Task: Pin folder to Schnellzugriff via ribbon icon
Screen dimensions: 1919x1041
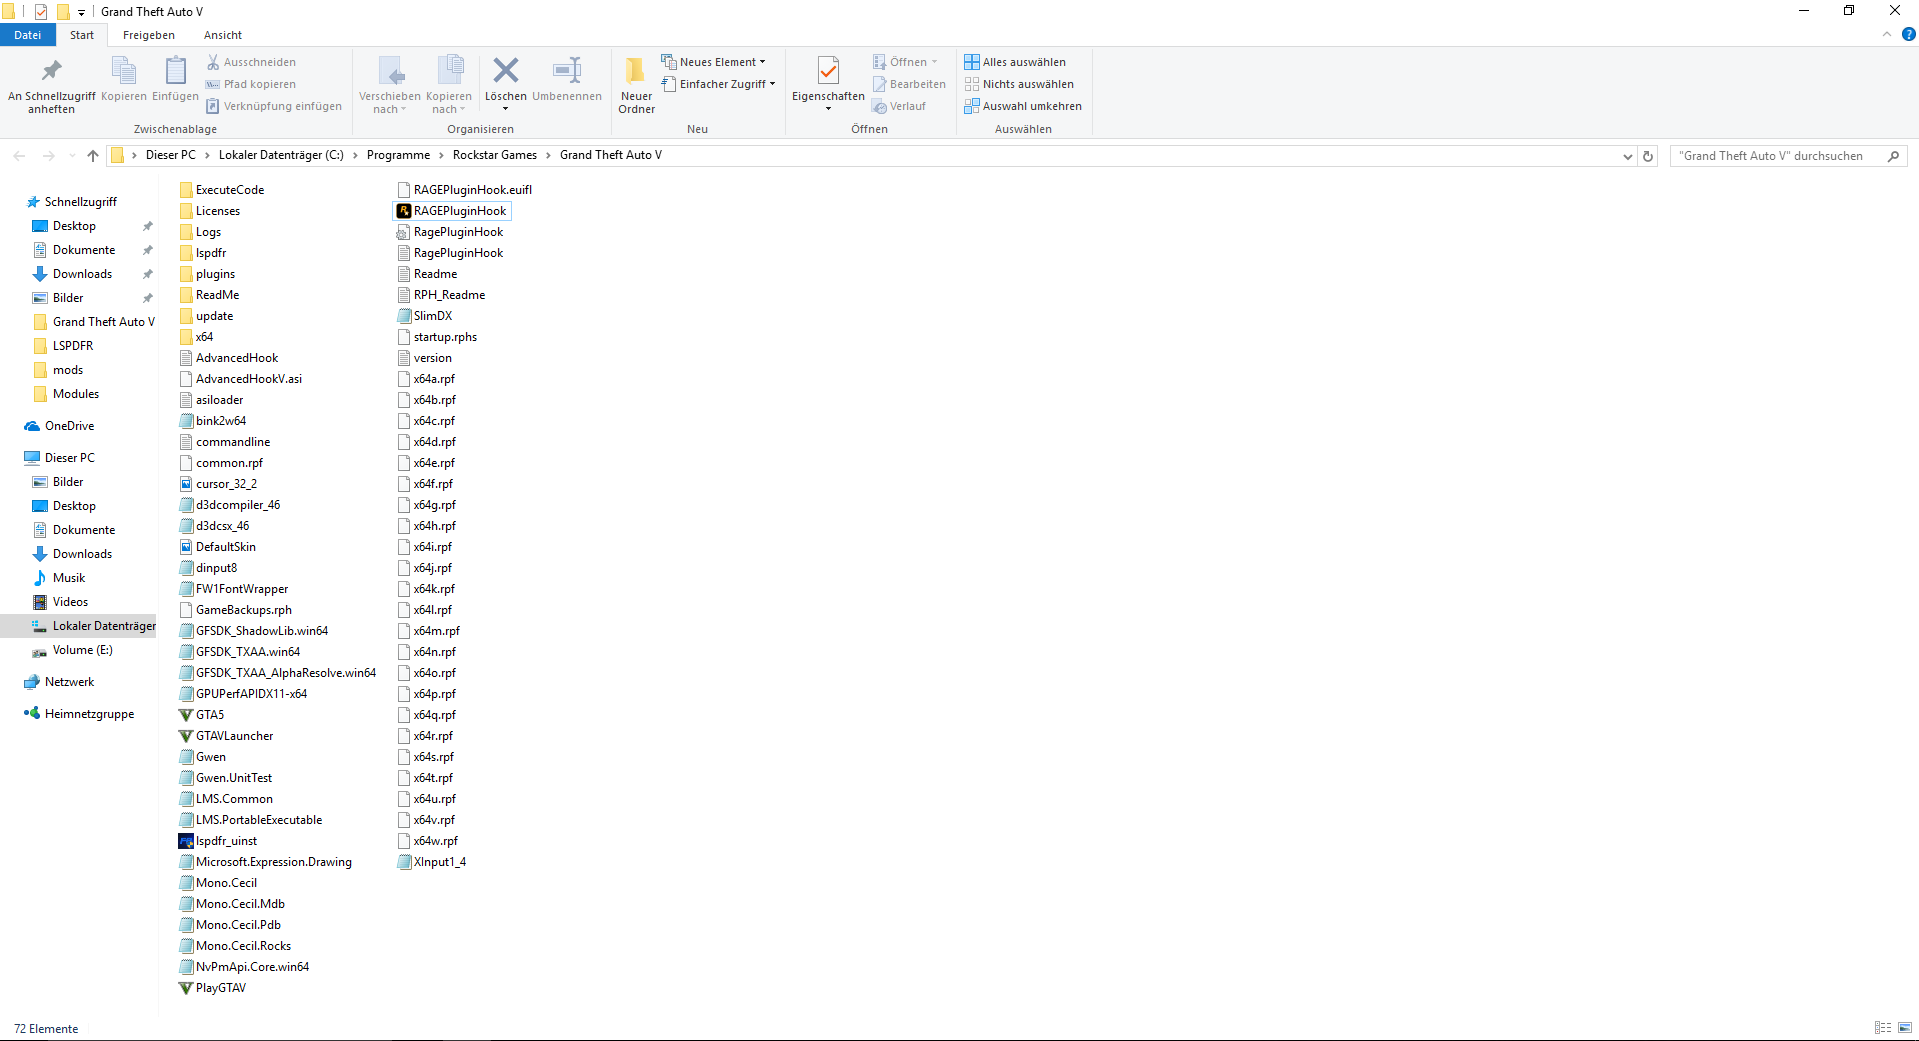Action: pos(51,84)
